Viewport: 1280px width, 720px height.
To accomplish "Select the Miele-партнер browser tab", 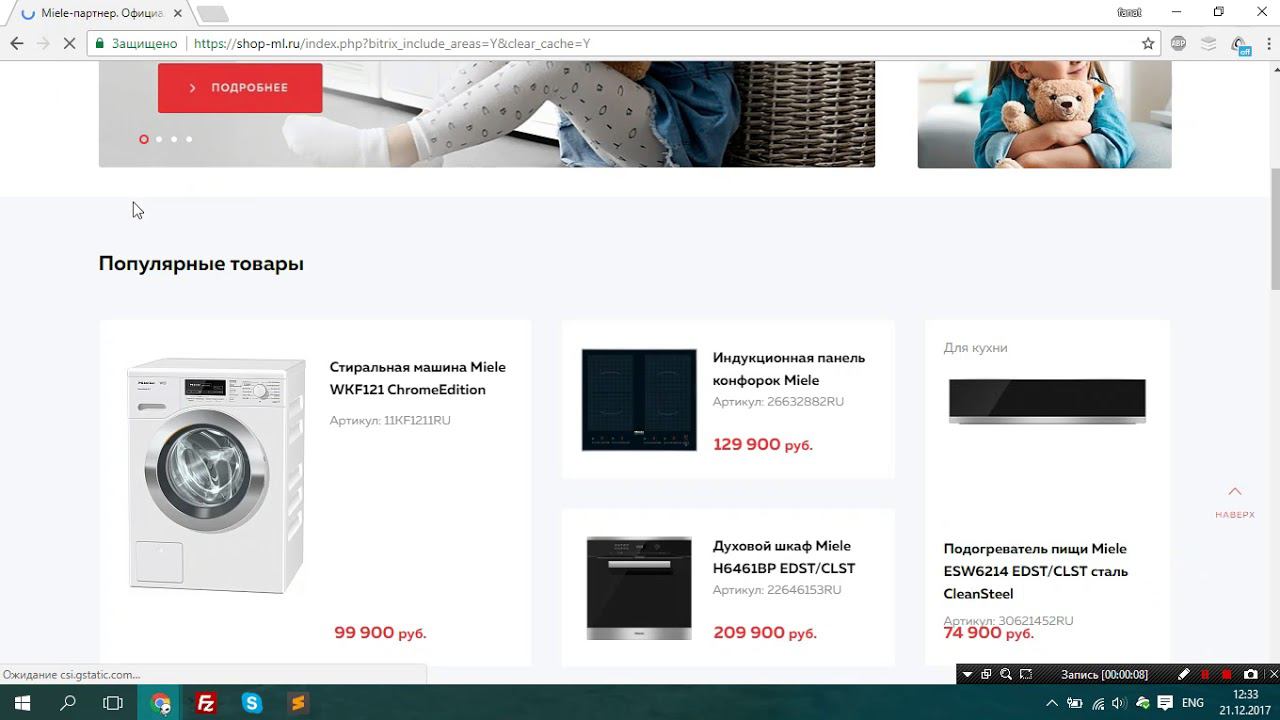I will [x=97, y=13].
